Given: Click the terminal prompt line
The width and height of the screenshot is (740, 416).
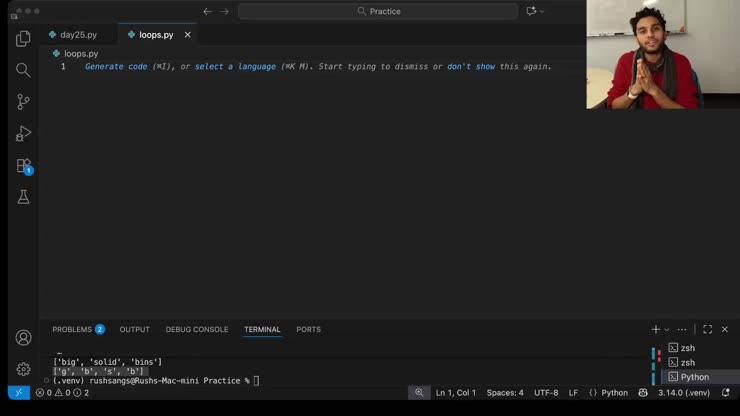Looking at the screenshot, I should click(156, 381).
